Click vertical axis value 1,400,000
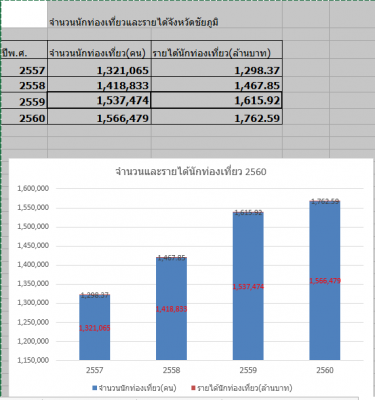Image resolution: width=375 pixels, height=400 pixels. tap(33, 264)
